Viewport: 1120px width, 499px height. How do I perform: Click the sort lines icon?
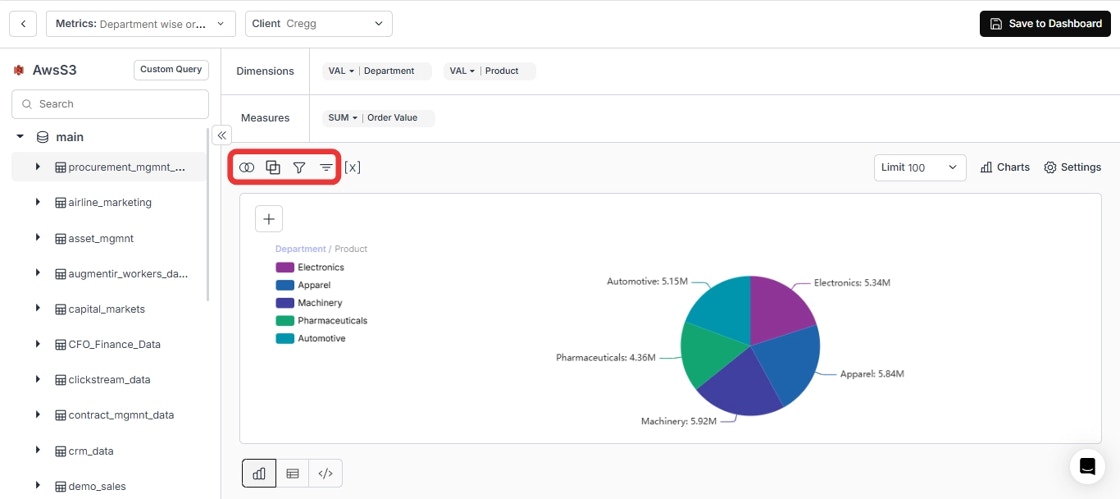(x=326, y=167)
